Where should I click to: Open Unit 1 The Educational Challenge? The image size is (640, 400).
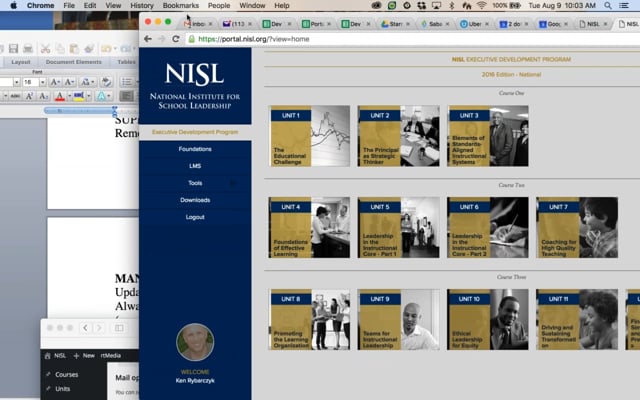coord(309,136)
